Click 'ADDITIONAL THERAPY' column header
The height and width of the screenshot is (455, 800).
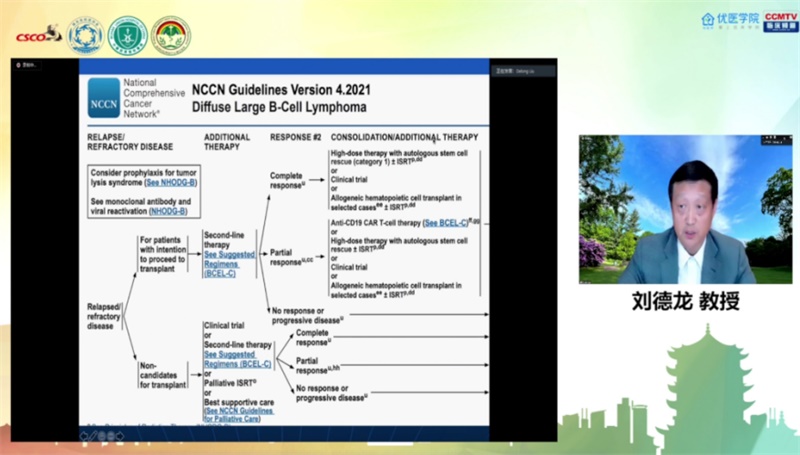coord(227,142)
